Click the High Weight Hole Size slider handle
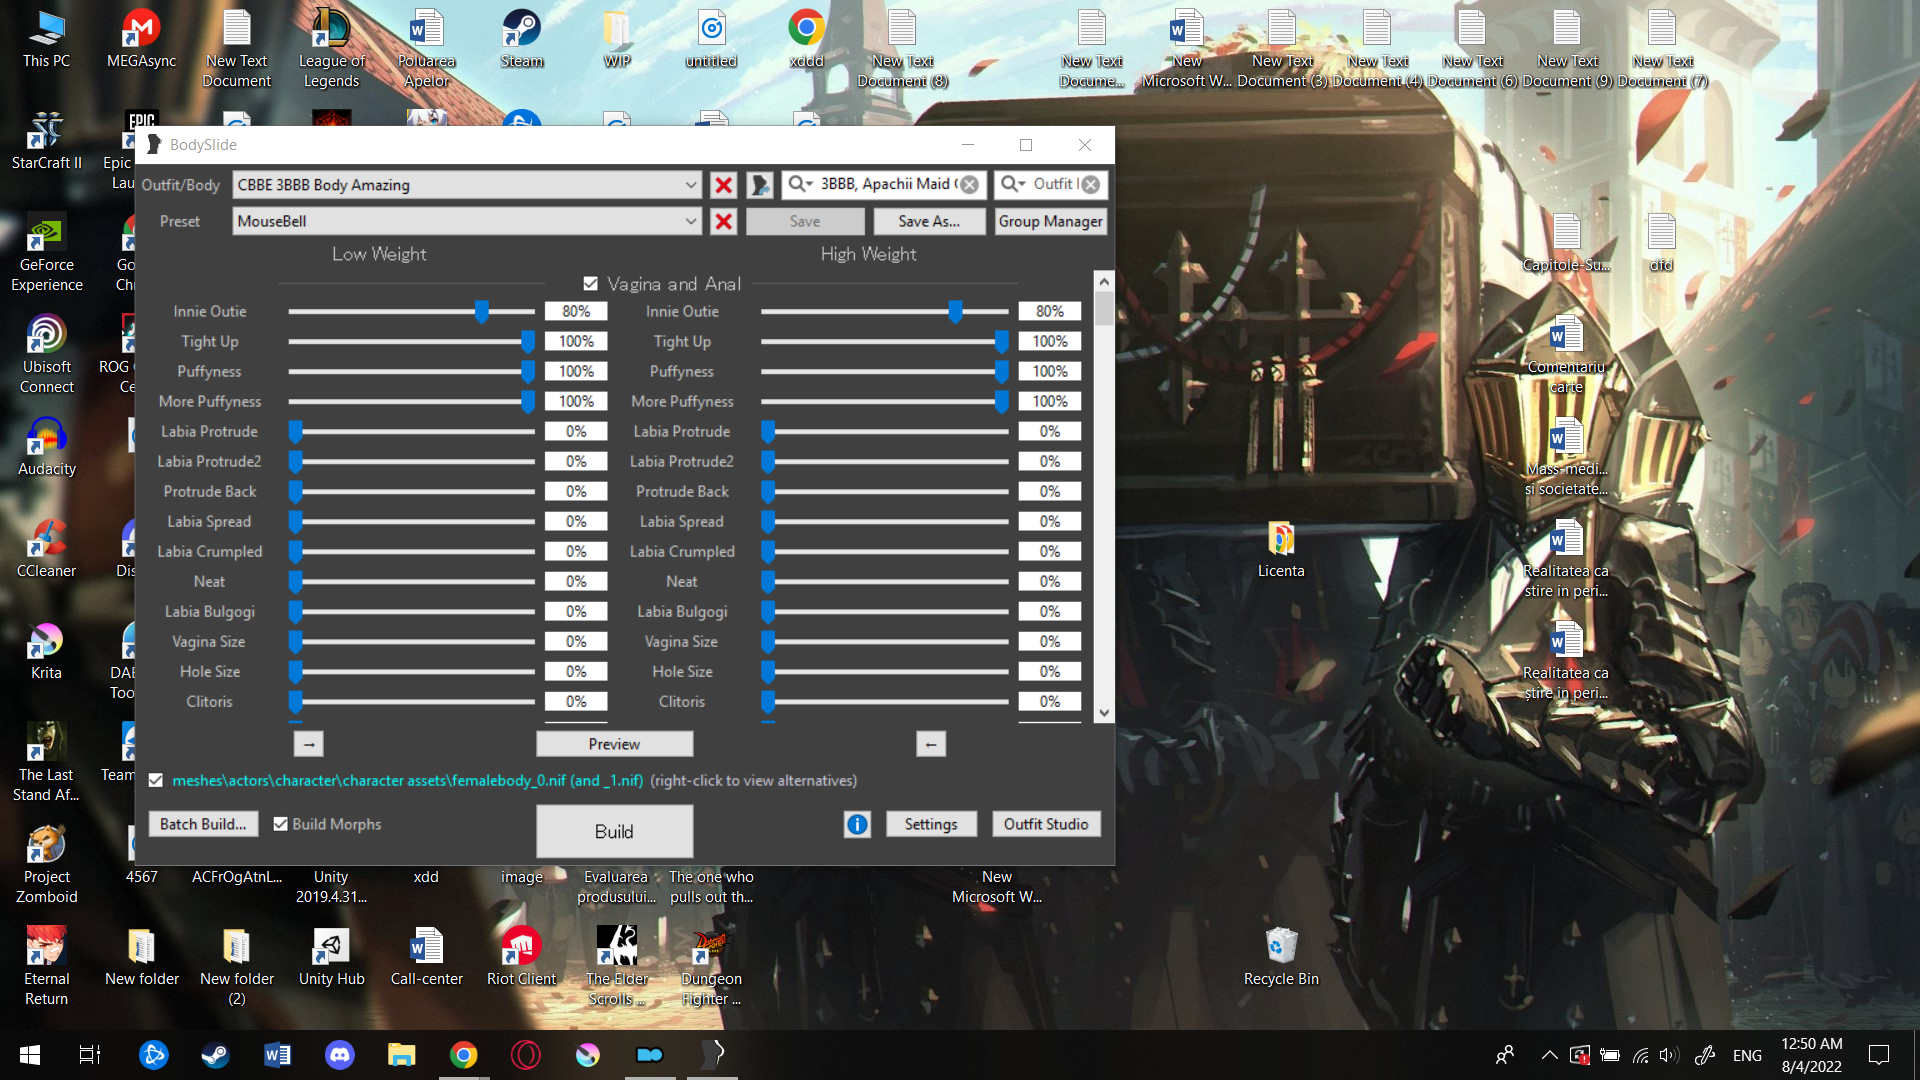The height and width of the screenshot is (1080, 1920). point(768,672)
